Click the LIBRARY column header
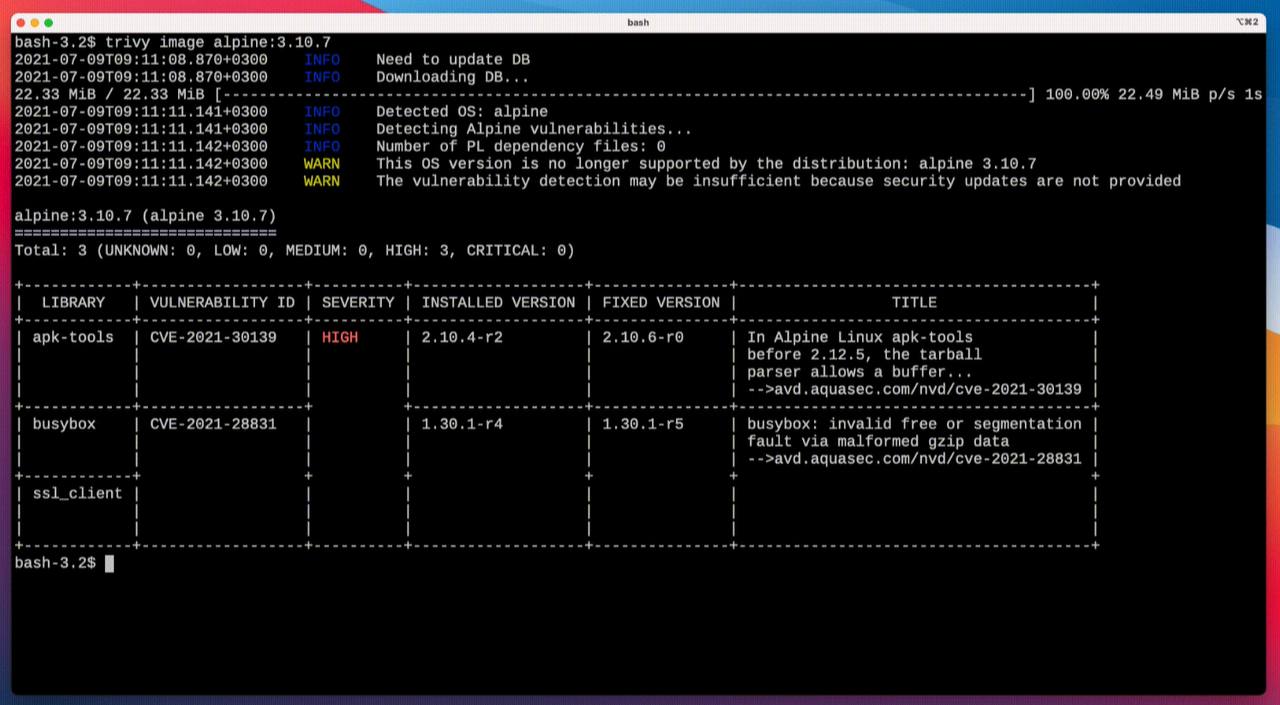Viewport: 1280px width, 705px height. [x=73, y=302]
